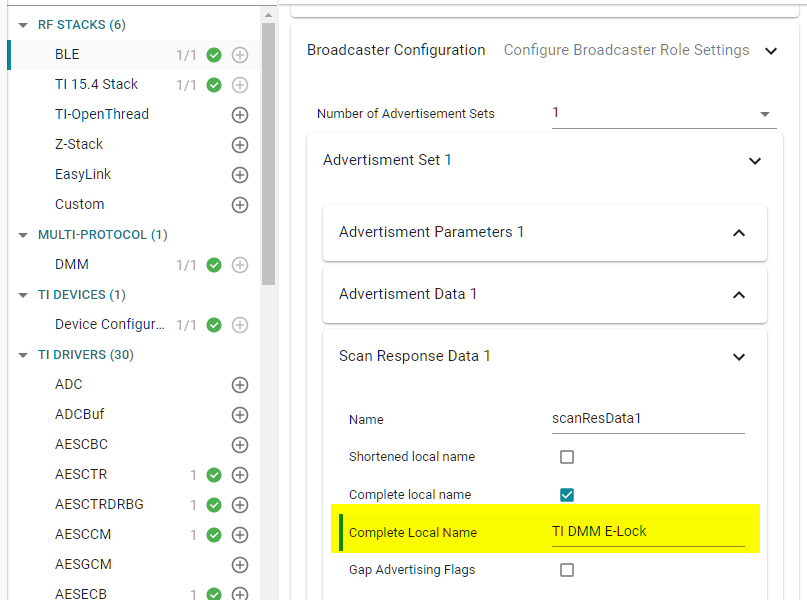The image size is (807, 600).
Task: Uncheck the Complete local name checkbox
Action: (567, 495)
